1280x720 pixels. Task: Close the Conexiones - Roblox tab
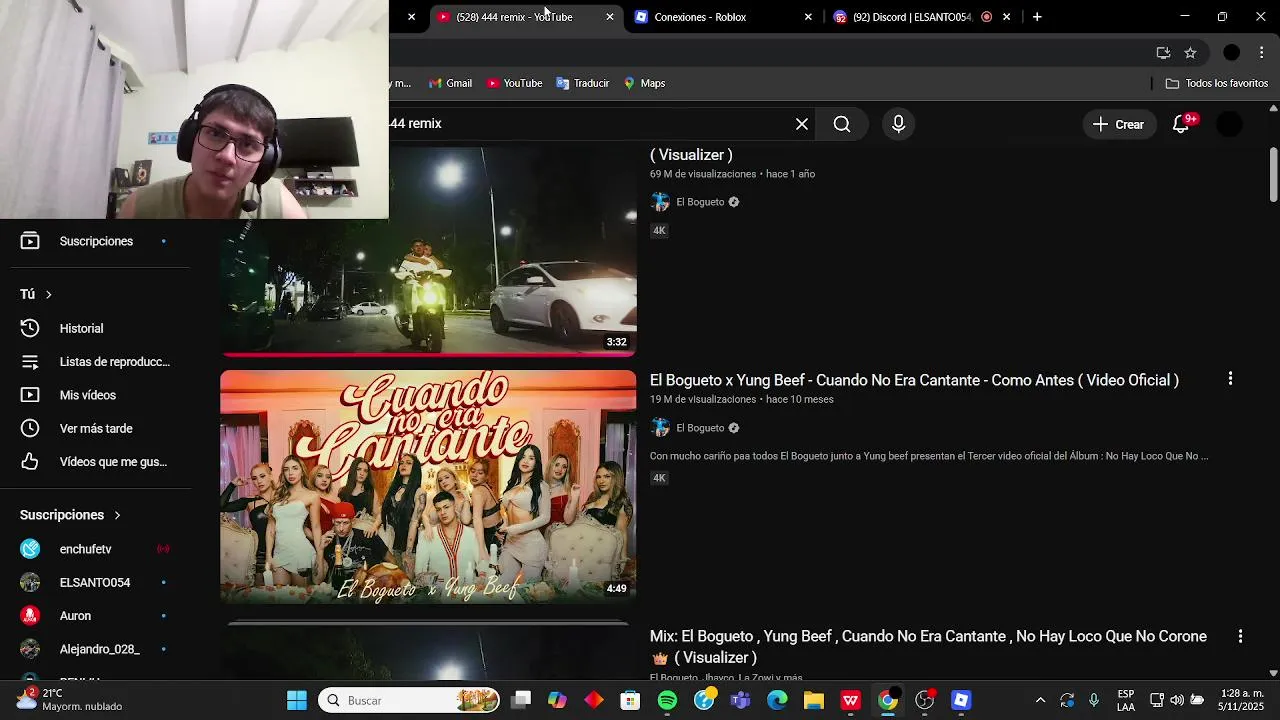808,17
